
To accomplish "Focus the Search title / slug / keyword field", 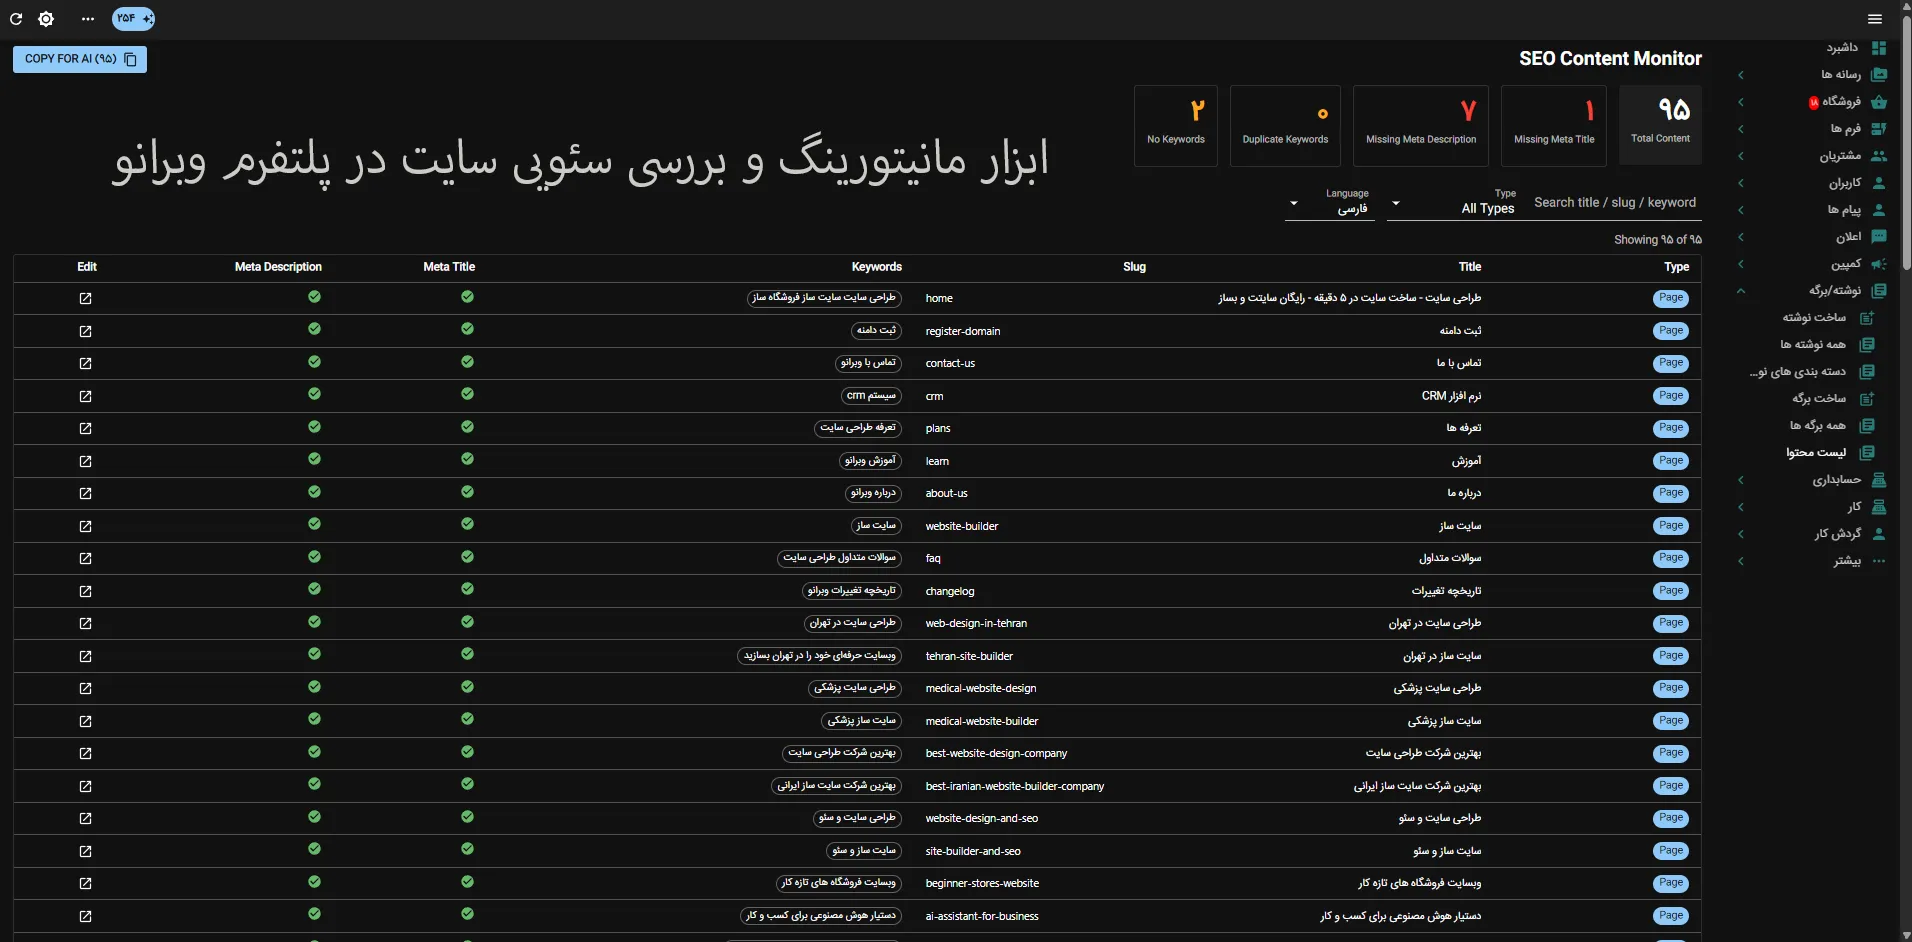I will click(x=1614, y=203).
